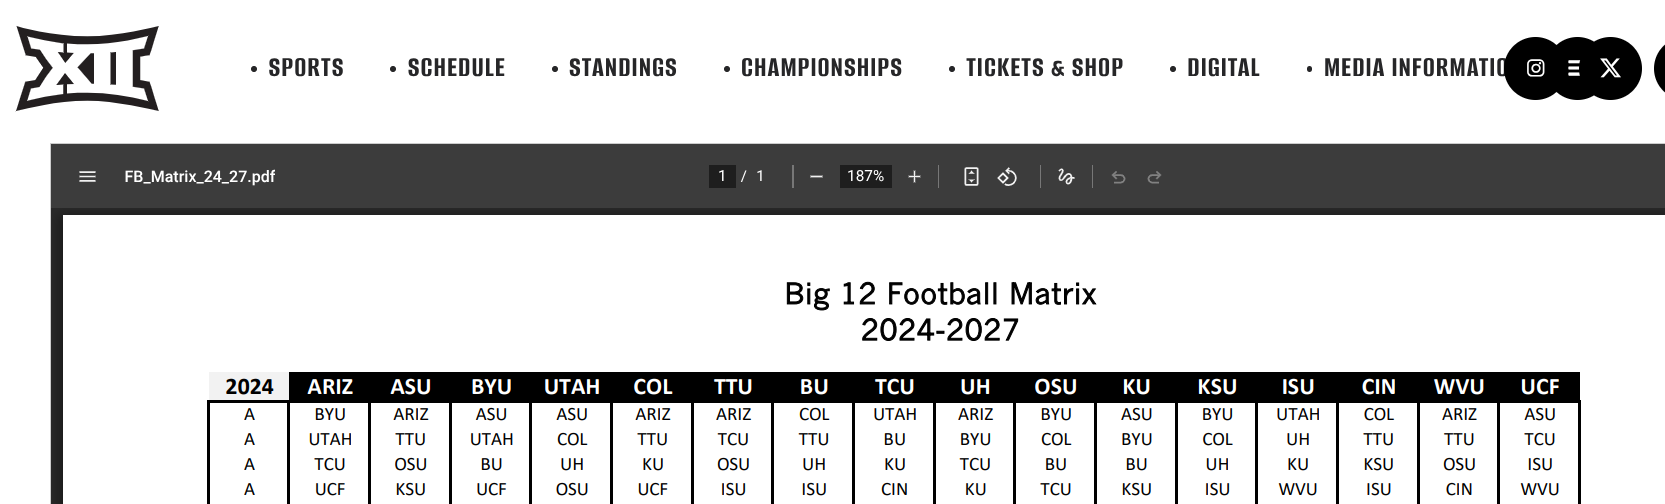Toggle fit to page in PDF toolbar
Viewport: 1665px width, 504px height.
point(971,177)
